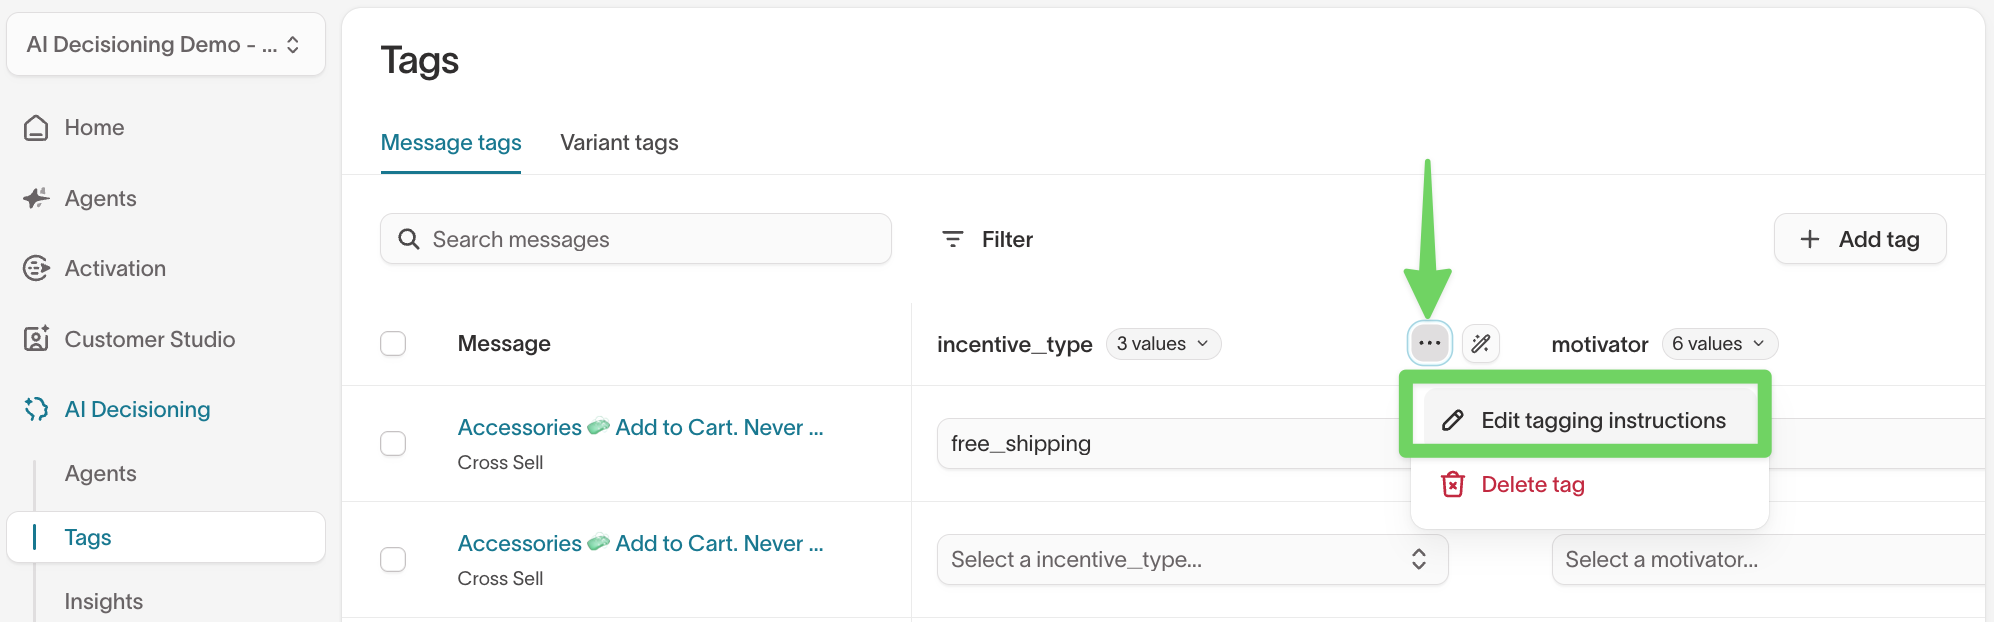
Task: Click the filter lines icon
Action: 953,239
